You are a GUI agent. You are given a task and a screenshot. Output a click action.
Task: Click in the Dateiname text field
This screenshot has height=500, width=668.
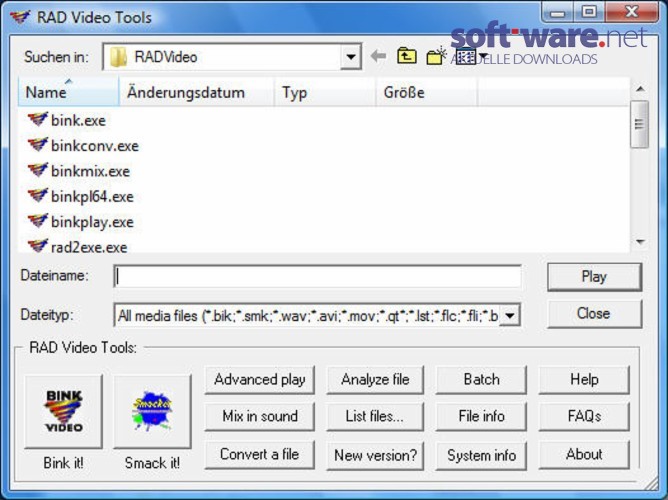click(317, 277)
